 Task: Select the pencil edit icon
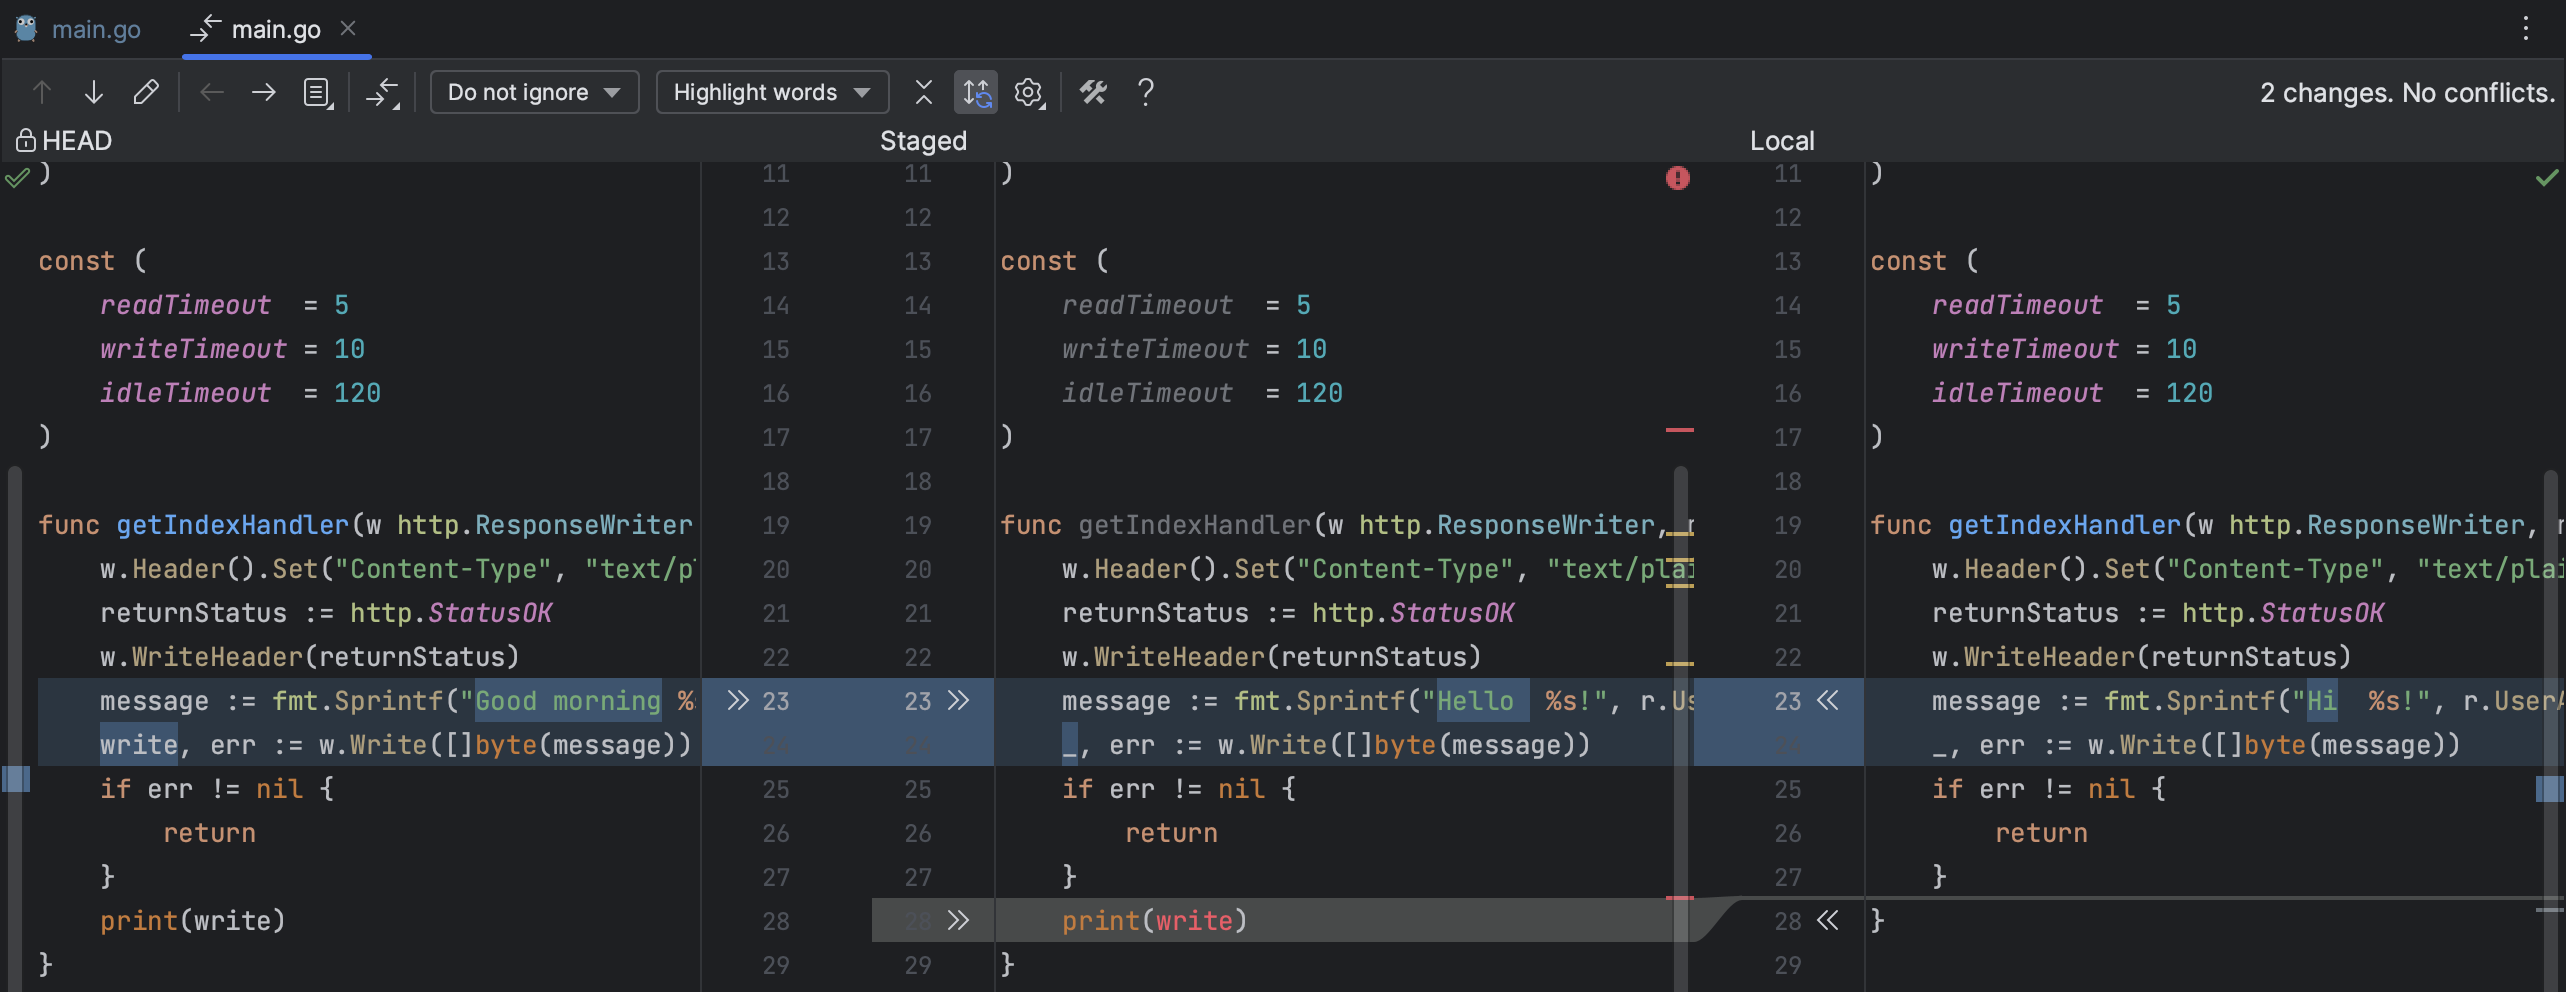point(147,92)
